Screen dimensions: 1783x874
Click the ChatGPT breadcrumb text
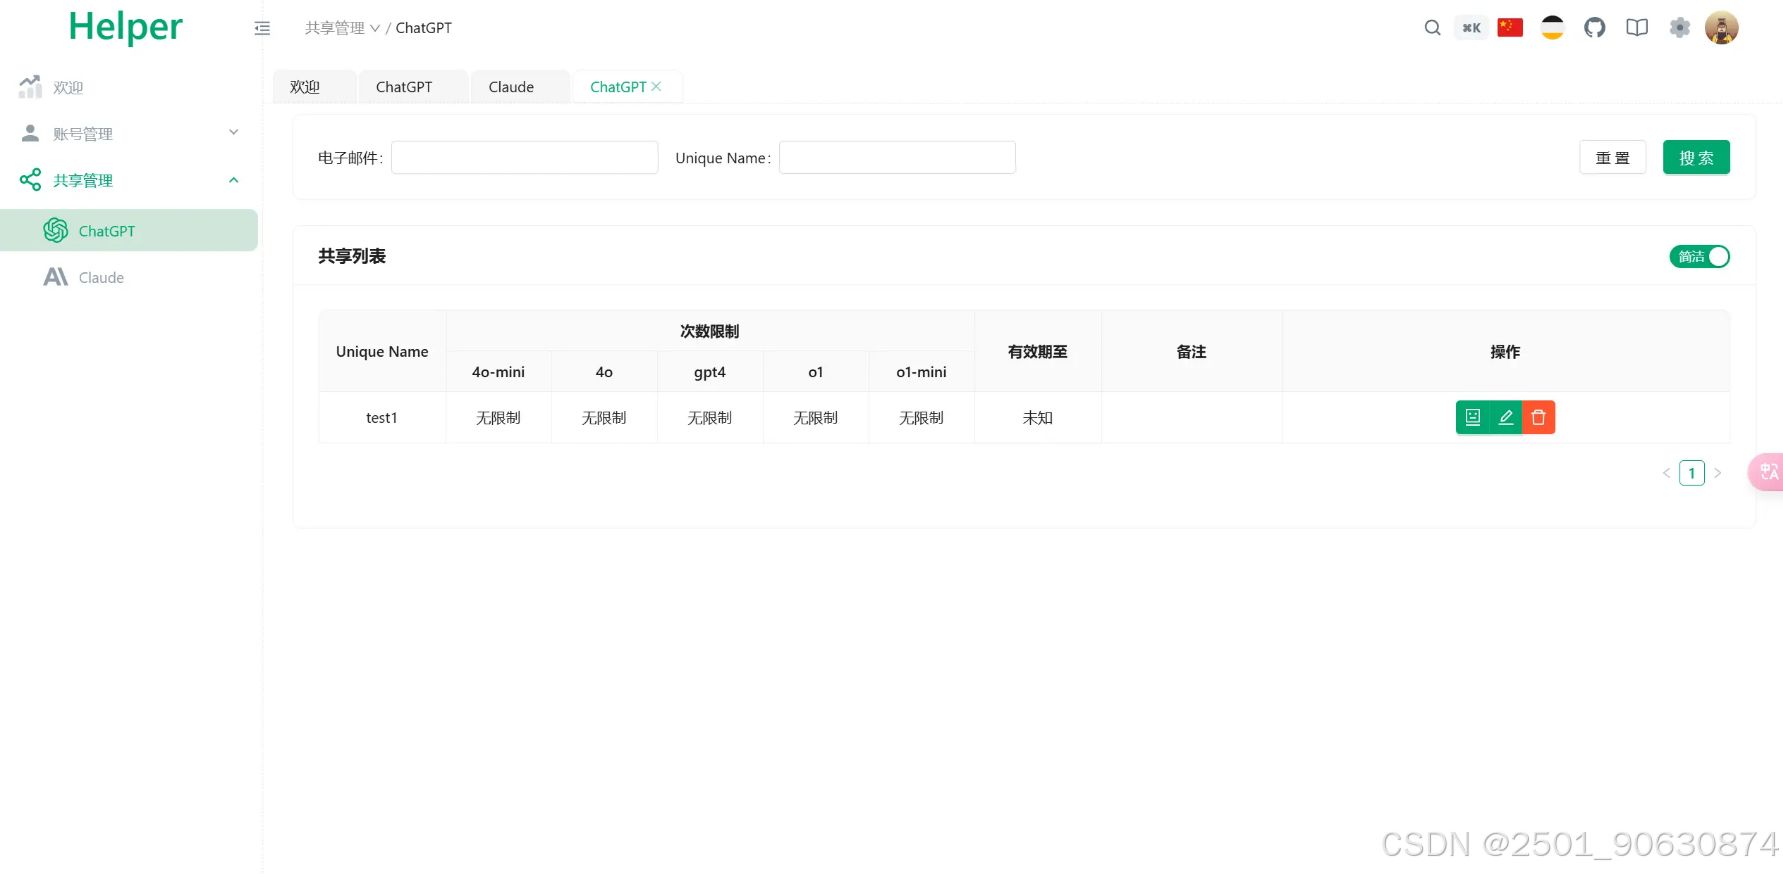423,28
